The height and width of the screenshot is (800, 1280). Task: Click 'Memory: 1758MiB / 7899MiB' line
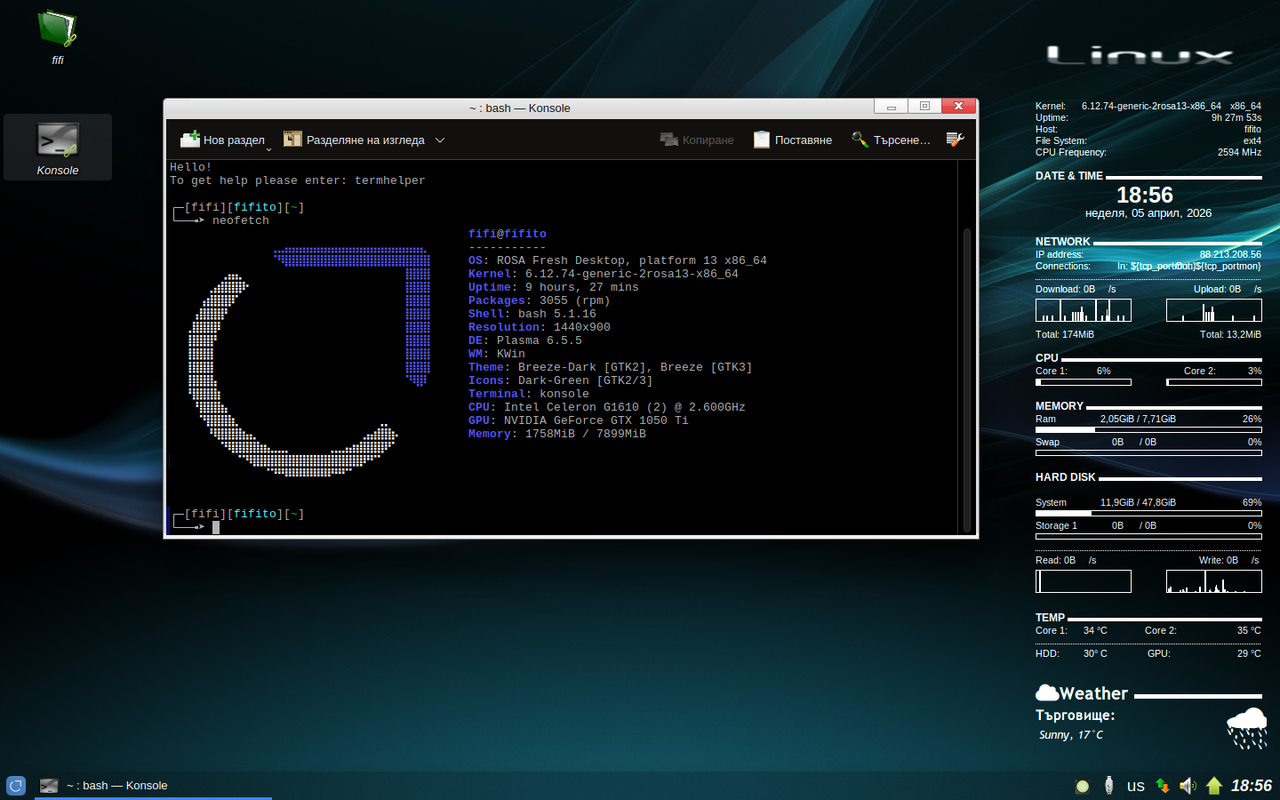tap(557, 434)
